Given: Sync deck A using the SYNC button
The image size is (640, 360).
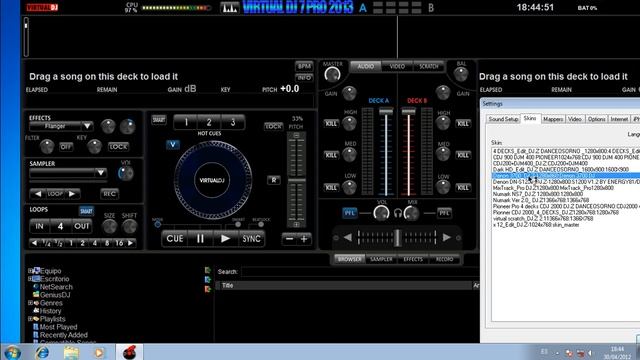Looking at the screenshot, I should 251,239.
